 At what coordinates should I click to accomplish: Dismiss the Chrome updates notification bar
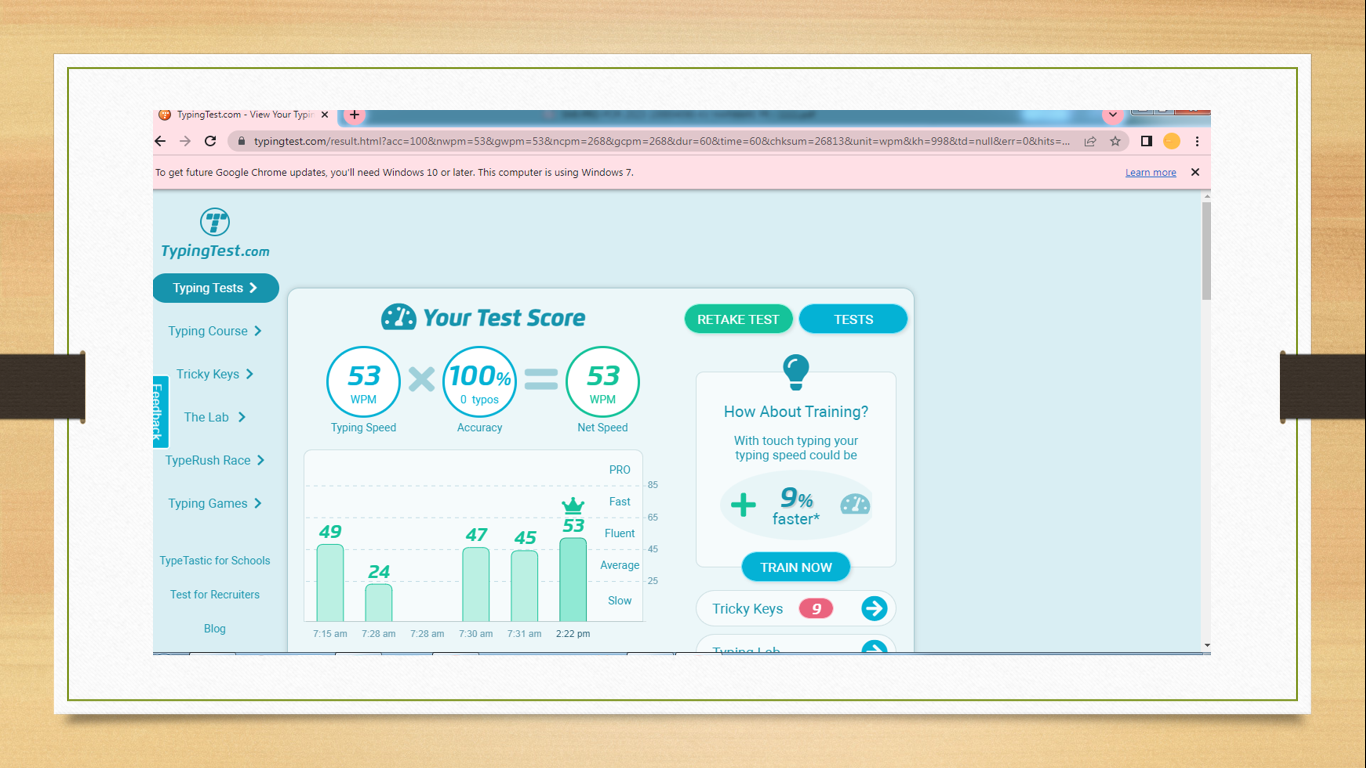(x=1194, y=172)
